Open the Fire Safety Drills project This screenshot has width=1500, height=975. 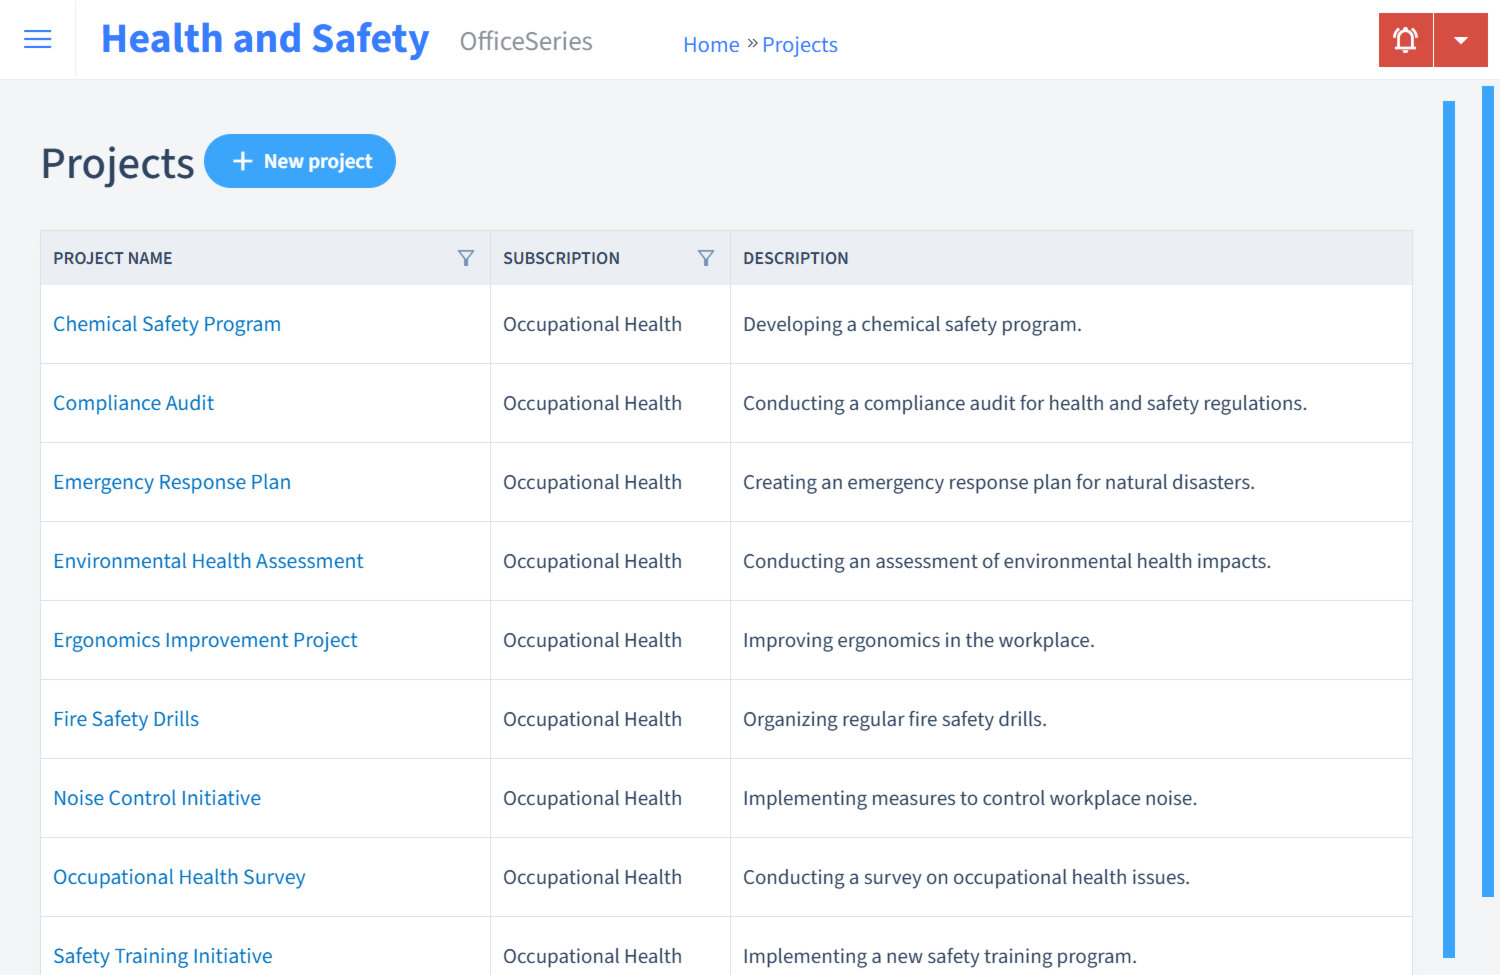(x=126, y=719)
